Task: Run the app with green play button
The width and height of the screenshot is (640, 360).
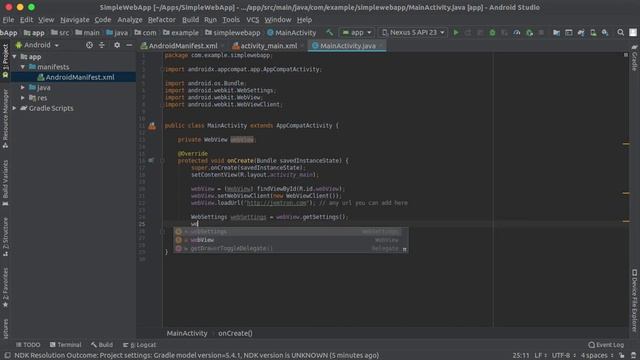Action: tap(456, 32)
